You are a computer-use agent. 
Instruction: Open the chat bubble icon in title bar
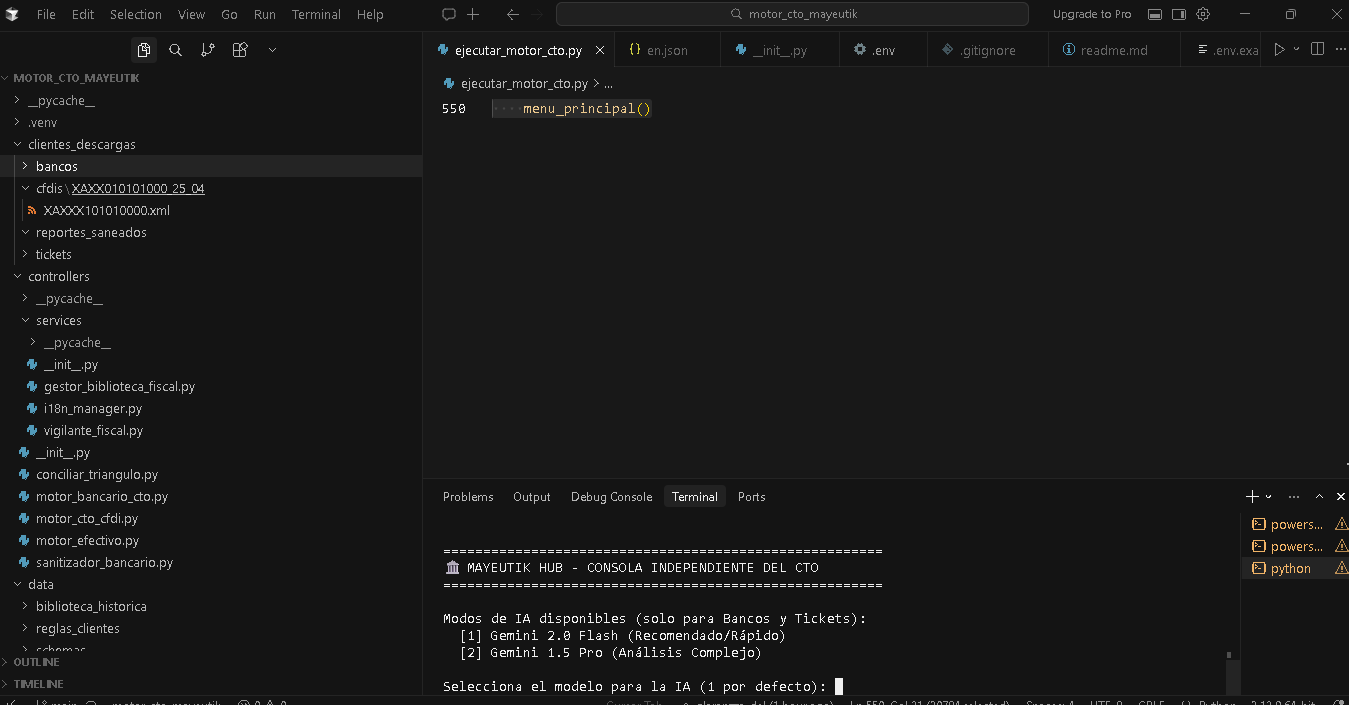(449, 14)
